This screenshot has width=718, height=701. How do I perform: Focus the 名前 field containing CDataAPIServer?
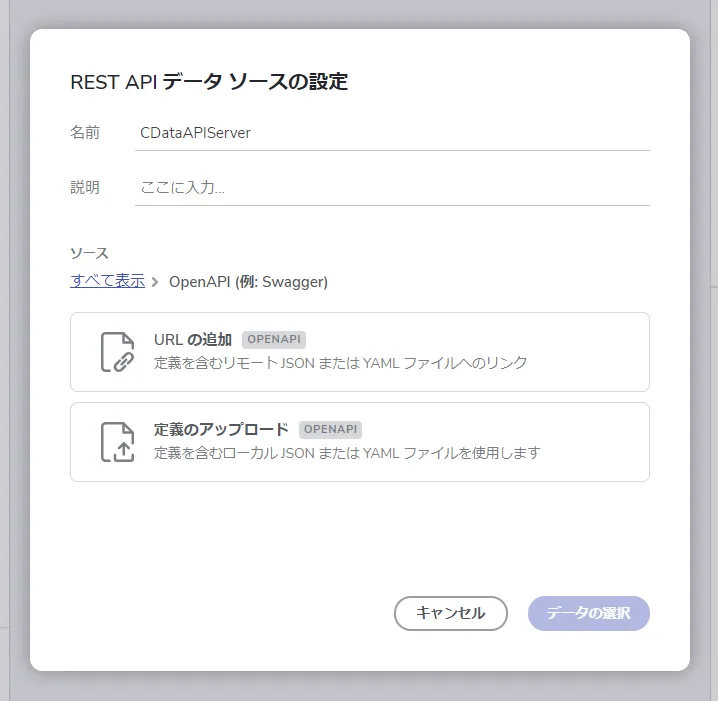coord(392,132)
